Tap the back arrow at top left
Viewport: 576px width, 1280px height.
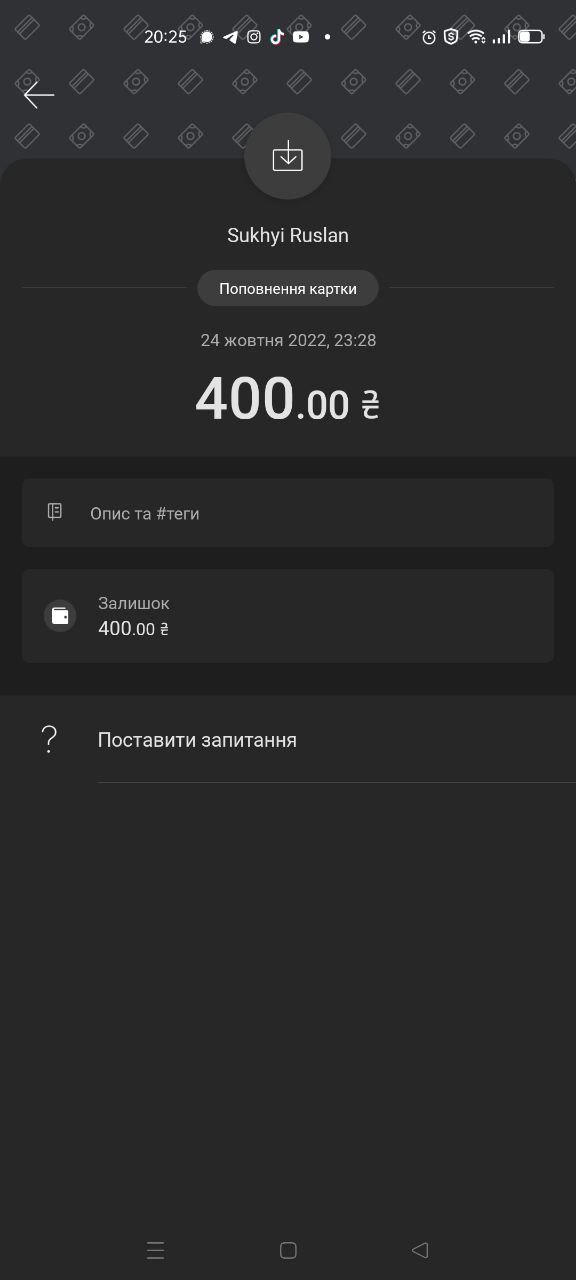pyautogui.click(x=38, y=95)
